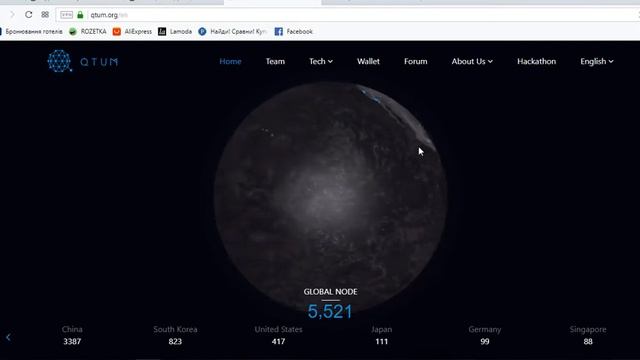
Task: Open the Hackathon page
Action: [536, 61]
